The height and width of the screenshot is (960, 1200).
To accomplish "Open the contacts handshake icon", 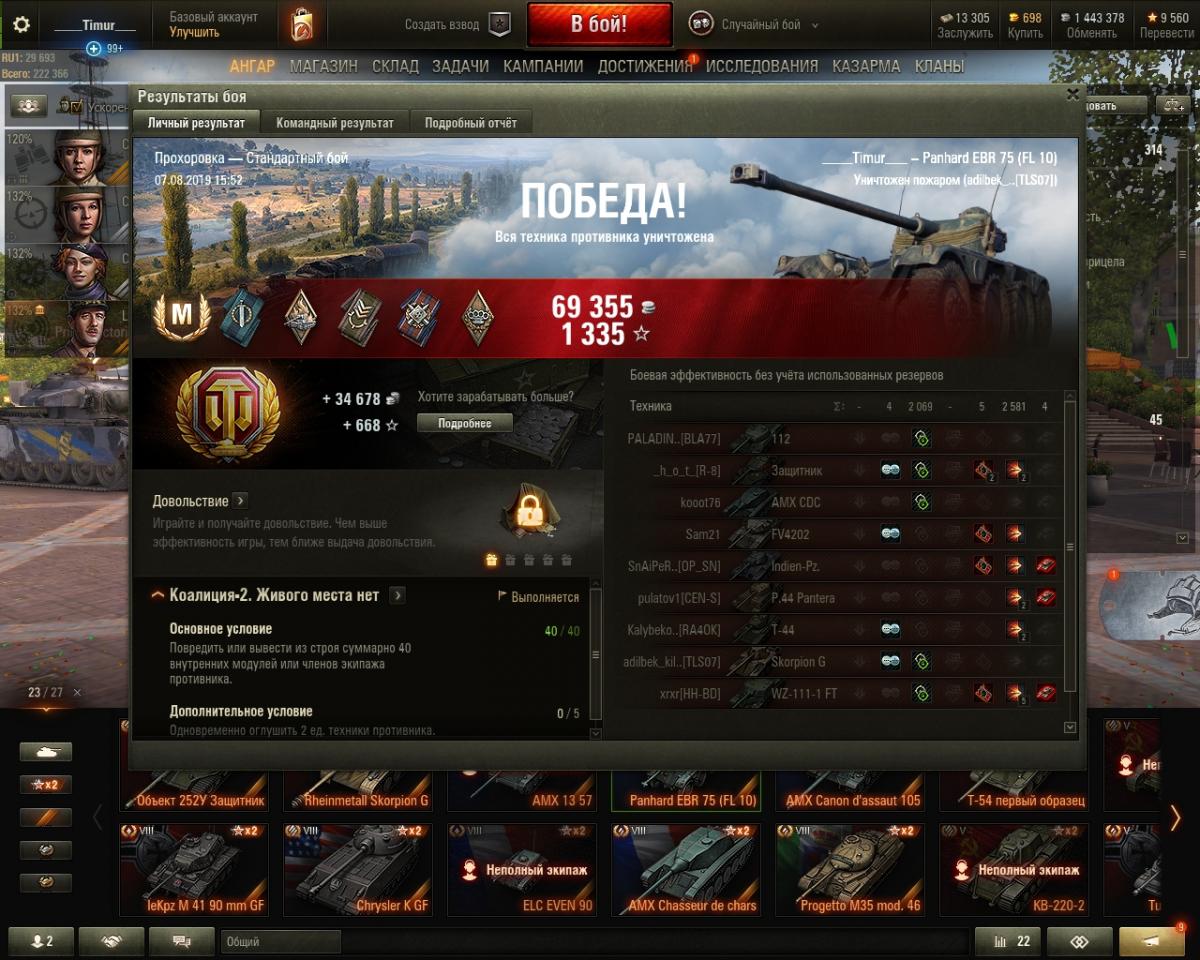I will 111,941.
